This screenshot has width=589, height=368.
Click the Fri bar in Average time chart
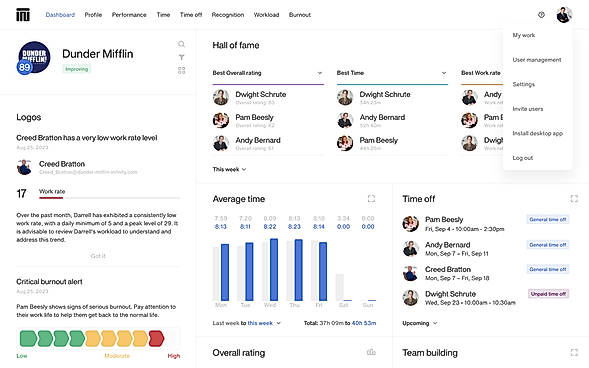pyautogui.click(x=323, y=271)
